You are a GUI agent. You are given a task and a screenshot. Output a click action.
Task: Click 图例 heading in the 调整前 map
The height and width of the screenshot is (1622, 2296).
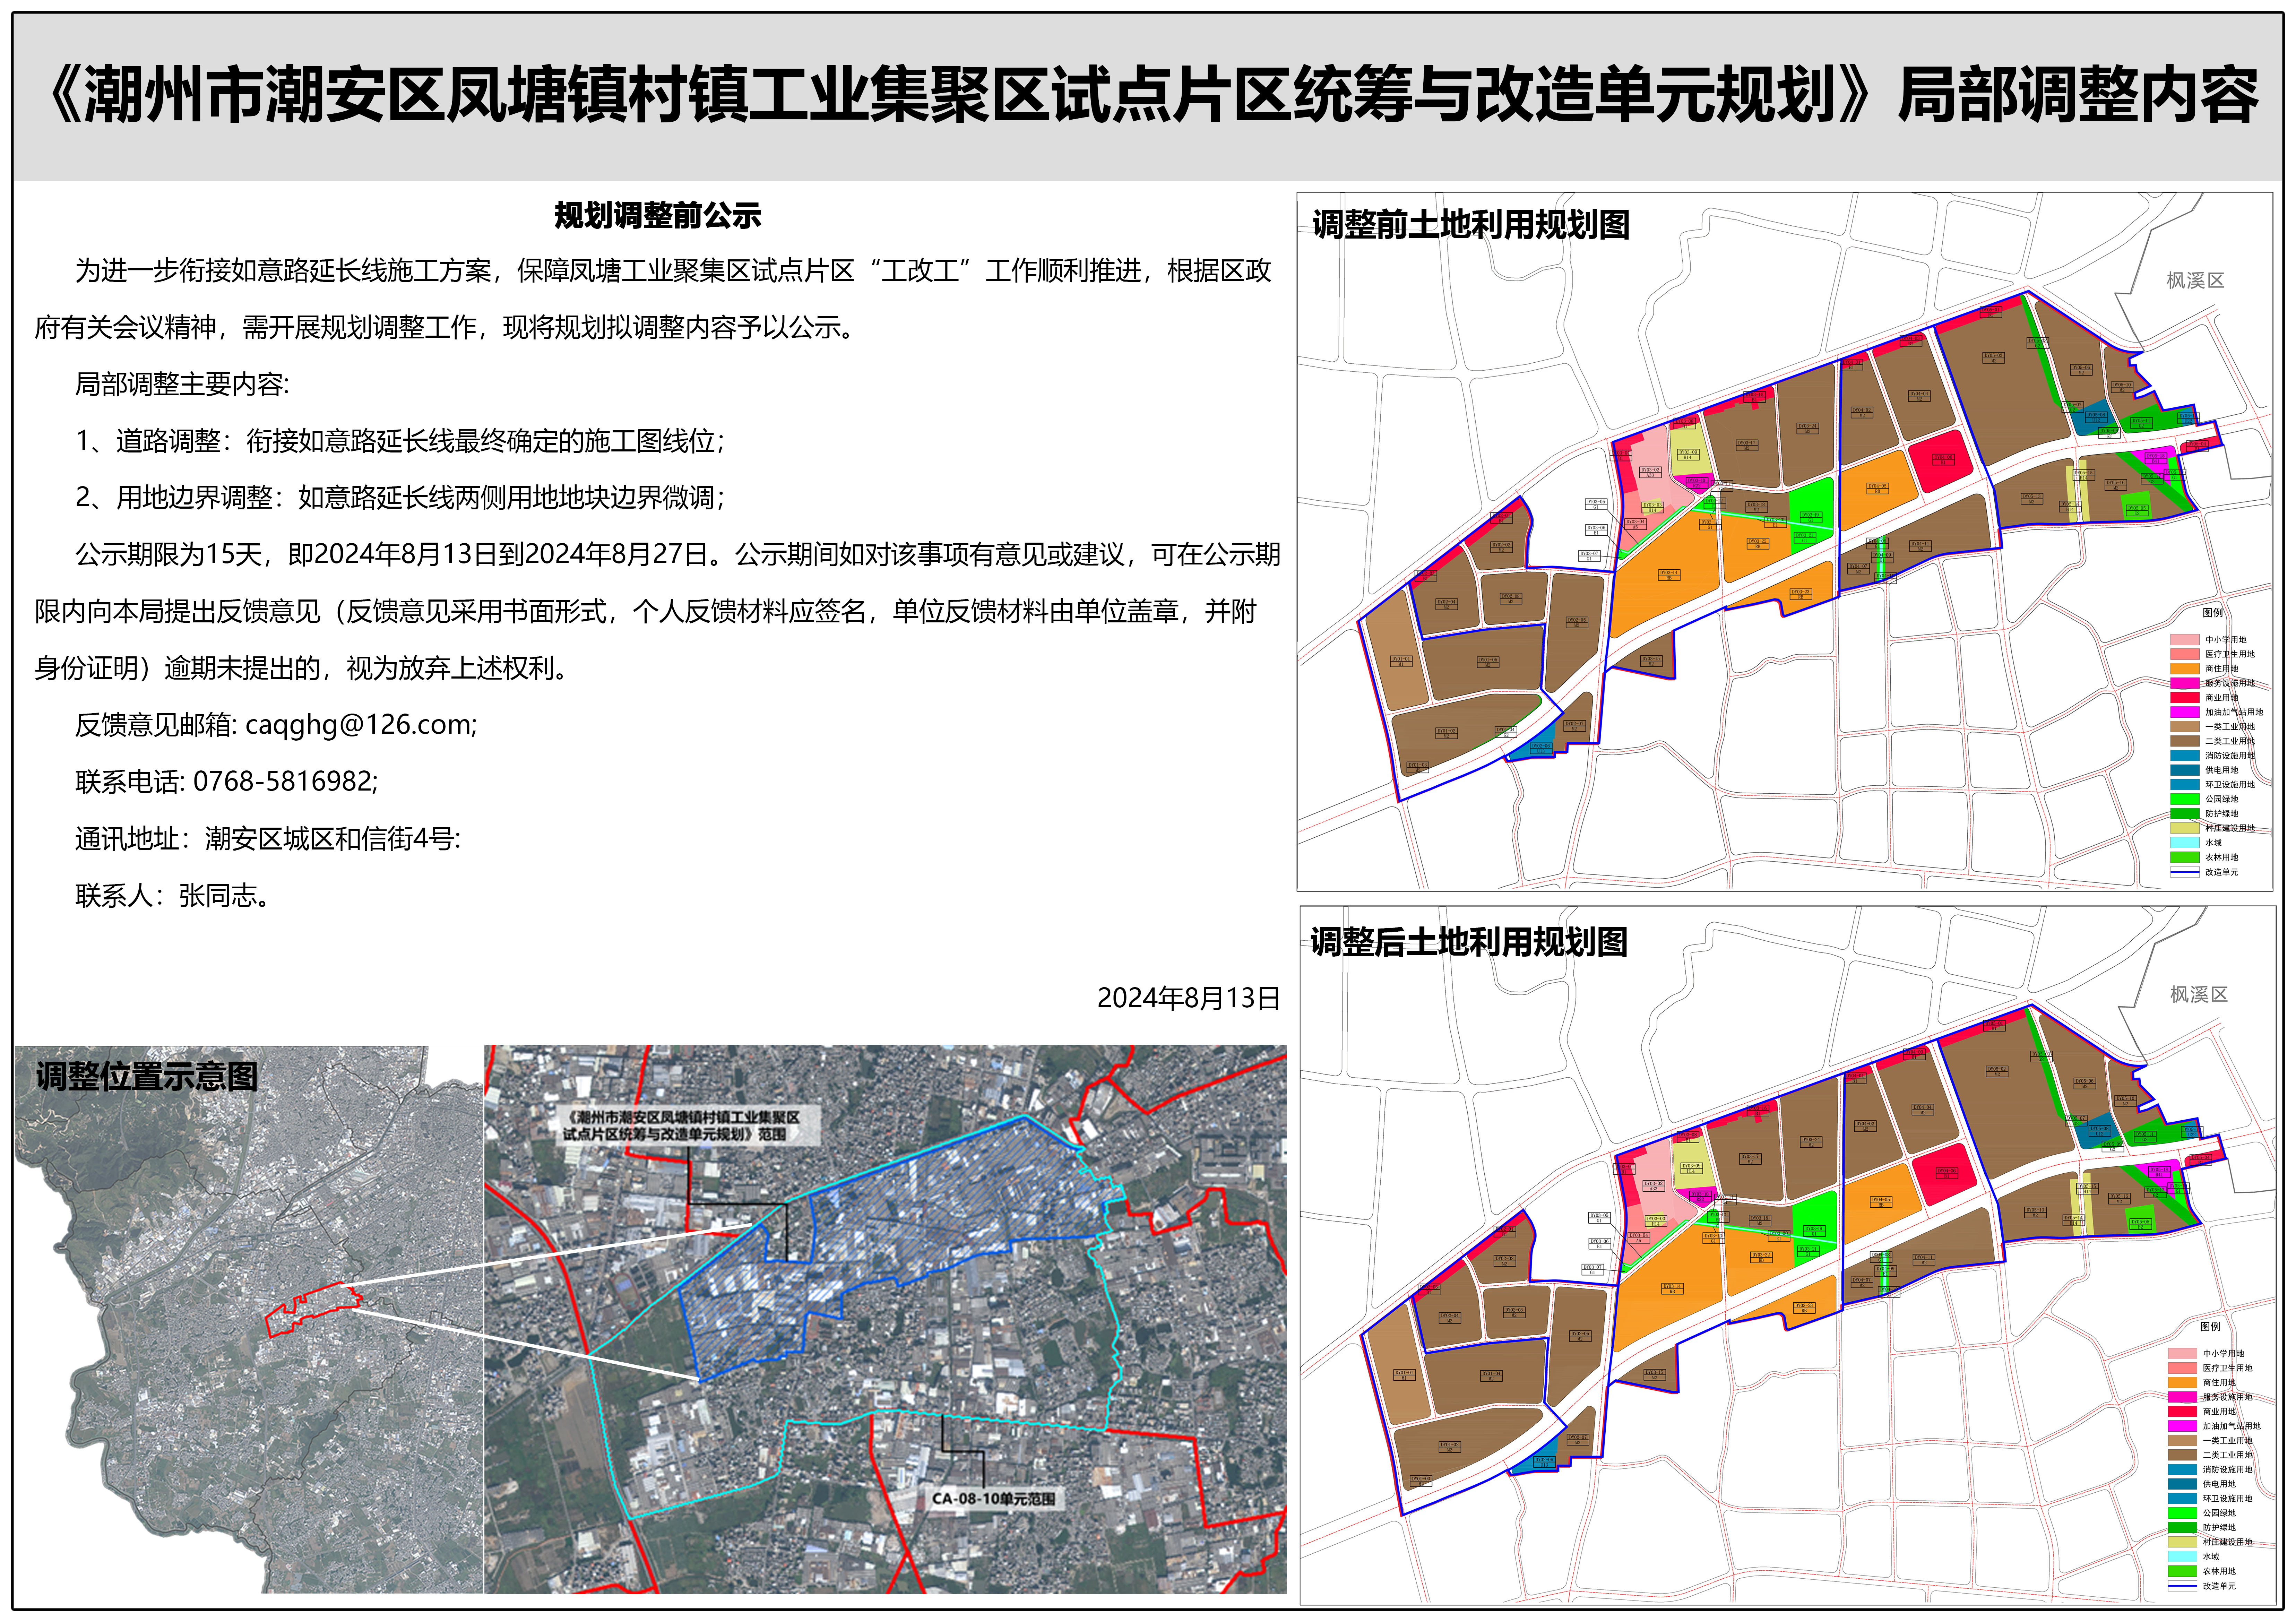coord(2213,613)
